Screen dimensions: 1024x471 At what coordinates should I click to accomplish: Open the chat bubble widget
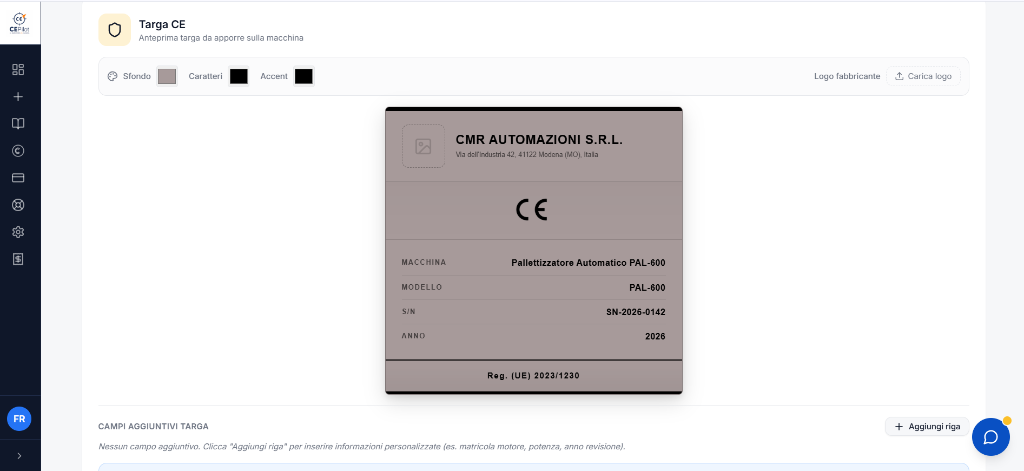click(x=991, y=437)
